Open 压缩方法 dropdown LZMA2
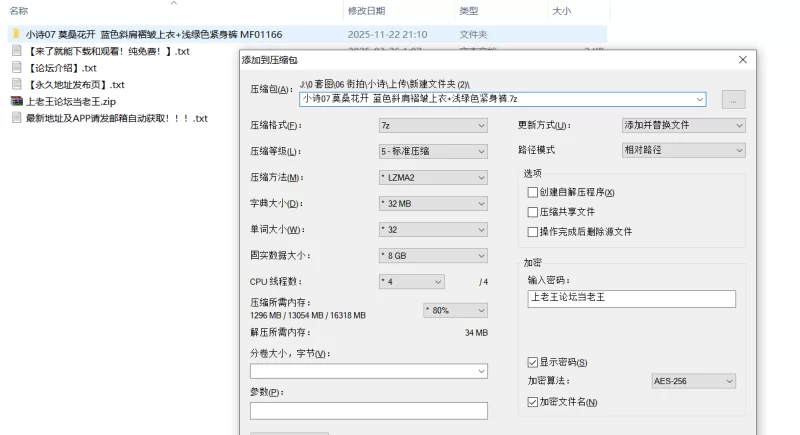Viewport: 800px width, 435px height. 433,177
